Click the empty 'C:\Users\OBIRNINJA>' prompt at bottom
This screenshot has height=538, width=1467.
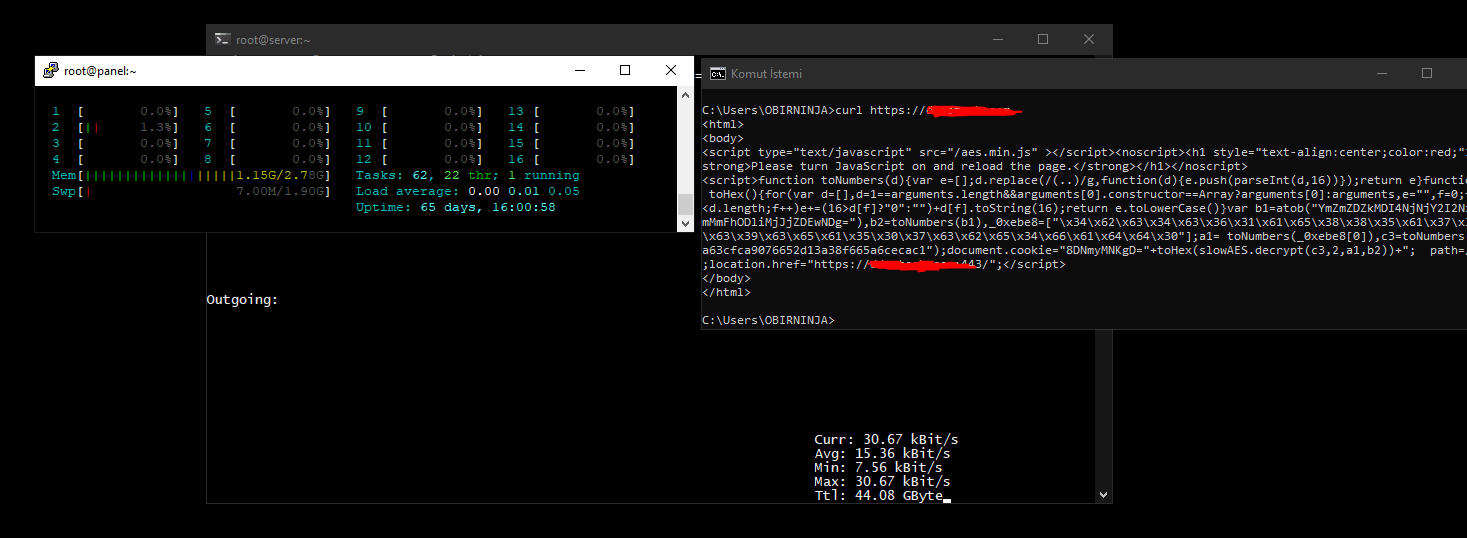click(768, 320)
